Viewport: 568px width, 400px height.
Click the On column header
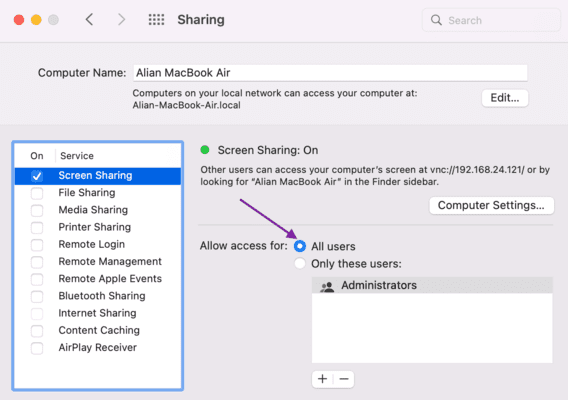[x=37, y=156]
